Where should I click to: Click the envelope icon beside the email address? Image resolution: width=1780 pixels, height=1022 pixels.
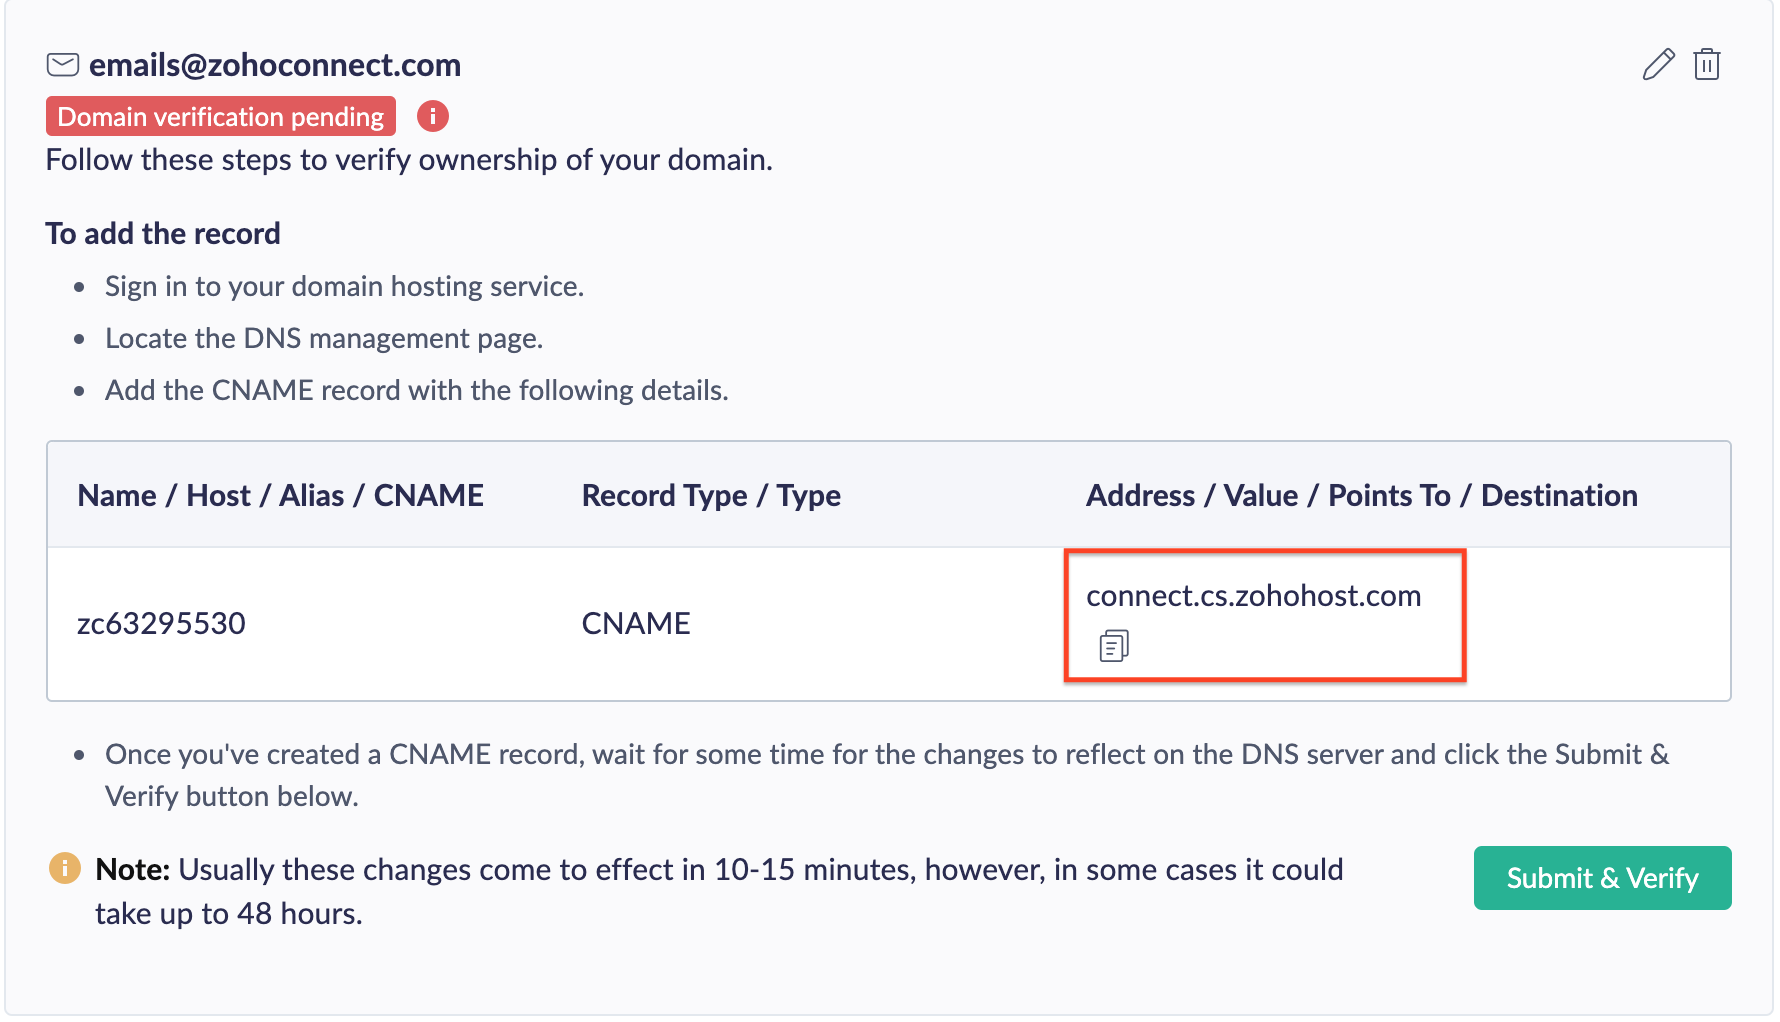click(63, 65)
